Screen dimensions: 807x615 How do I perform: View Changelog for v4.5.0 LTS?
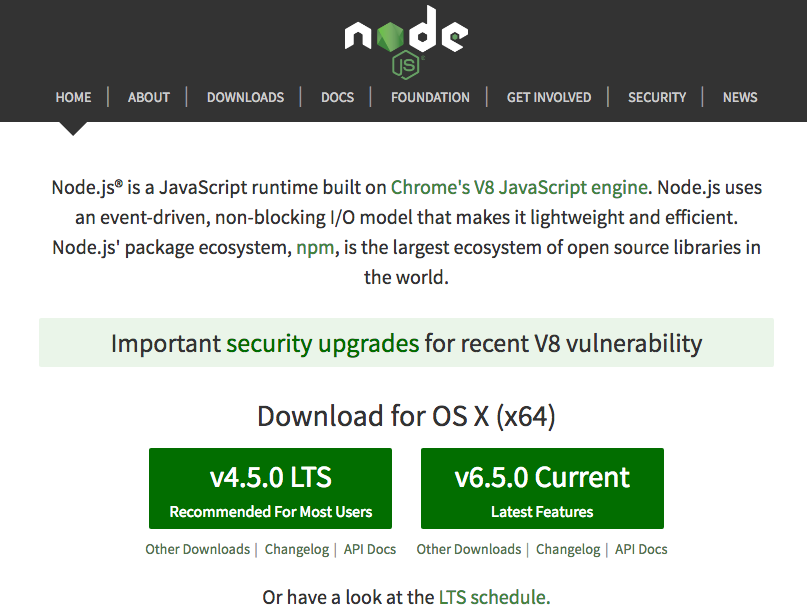point(298,549)
